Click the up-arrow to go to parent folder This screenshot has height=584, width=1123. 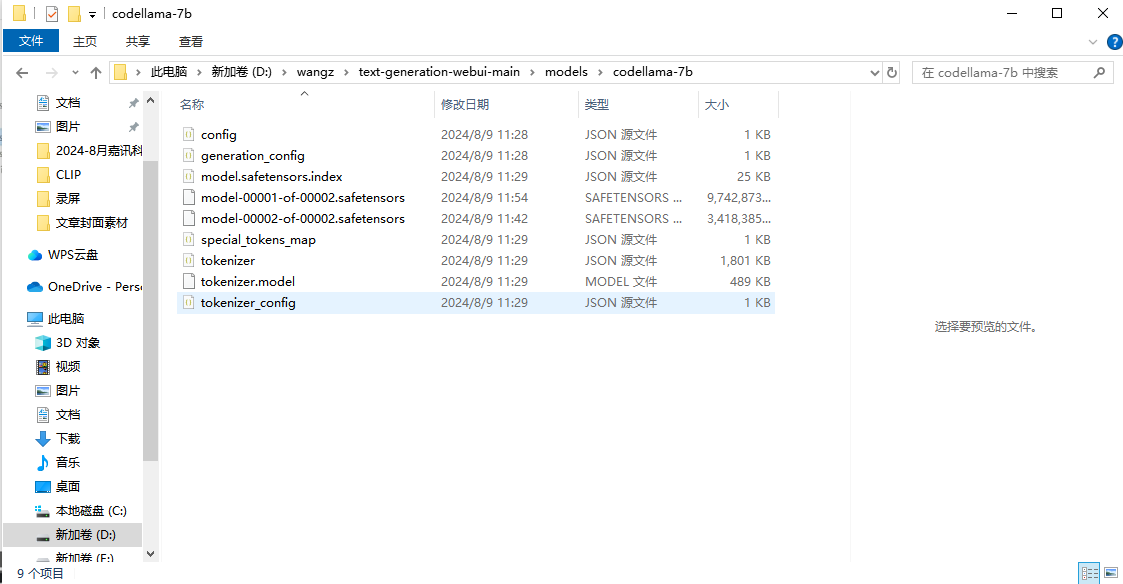95,71
